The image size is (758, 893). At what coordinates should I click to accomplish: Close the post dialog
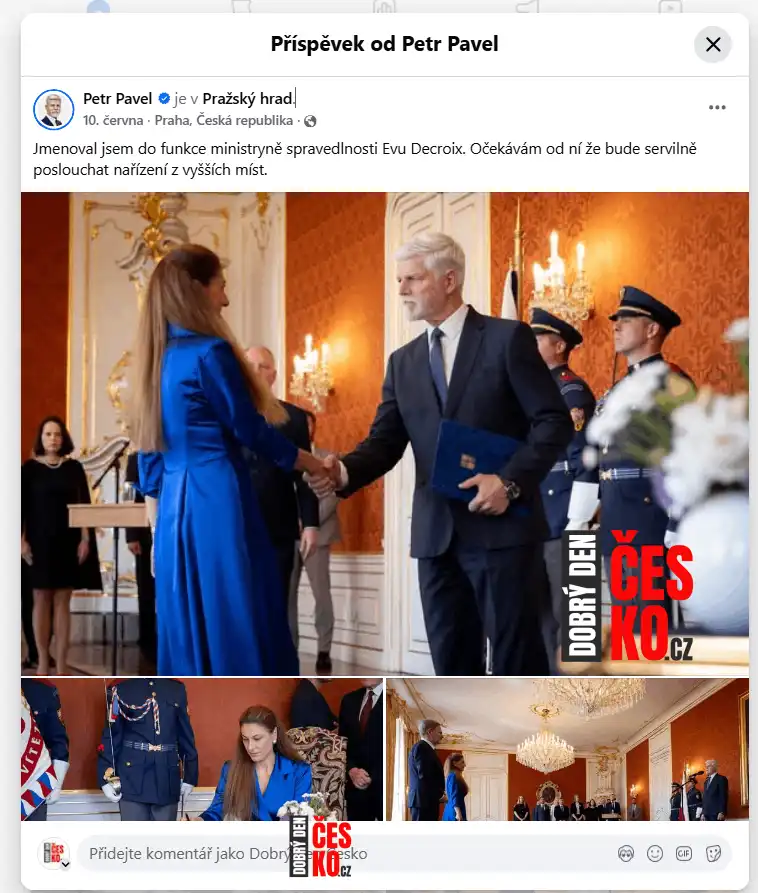click(x=712, y=44)
